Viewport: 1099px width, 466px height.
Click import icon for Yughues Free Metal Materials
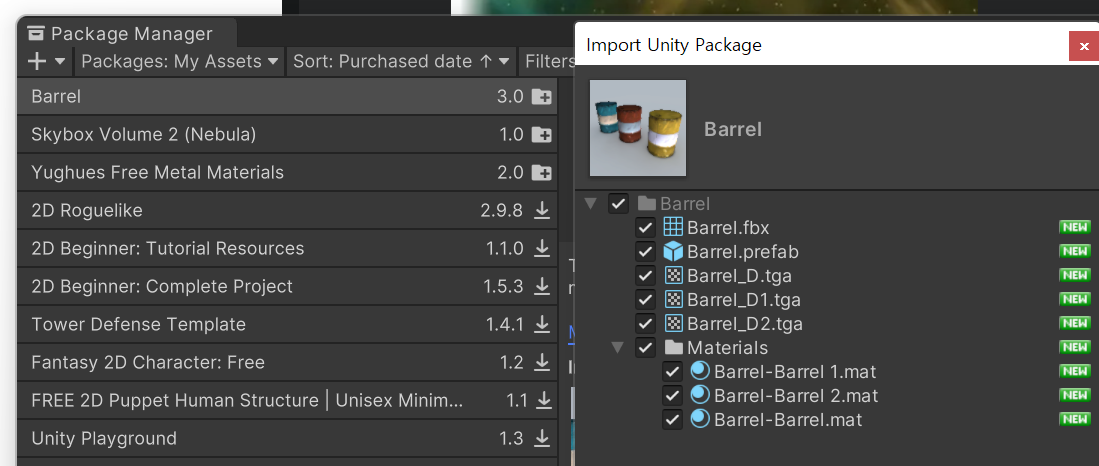(x=541, y=172)
